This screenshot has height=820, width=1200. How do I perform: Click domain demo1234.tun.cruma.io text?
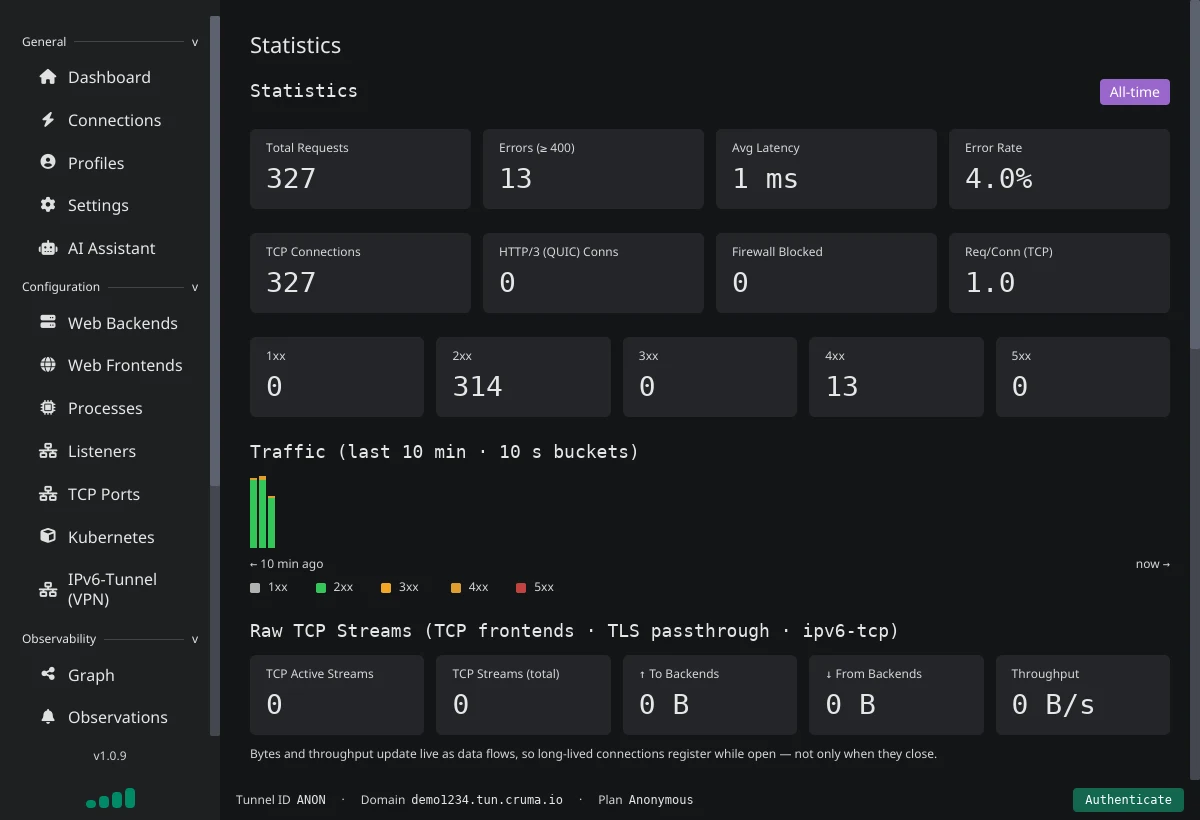pos(487,800)
